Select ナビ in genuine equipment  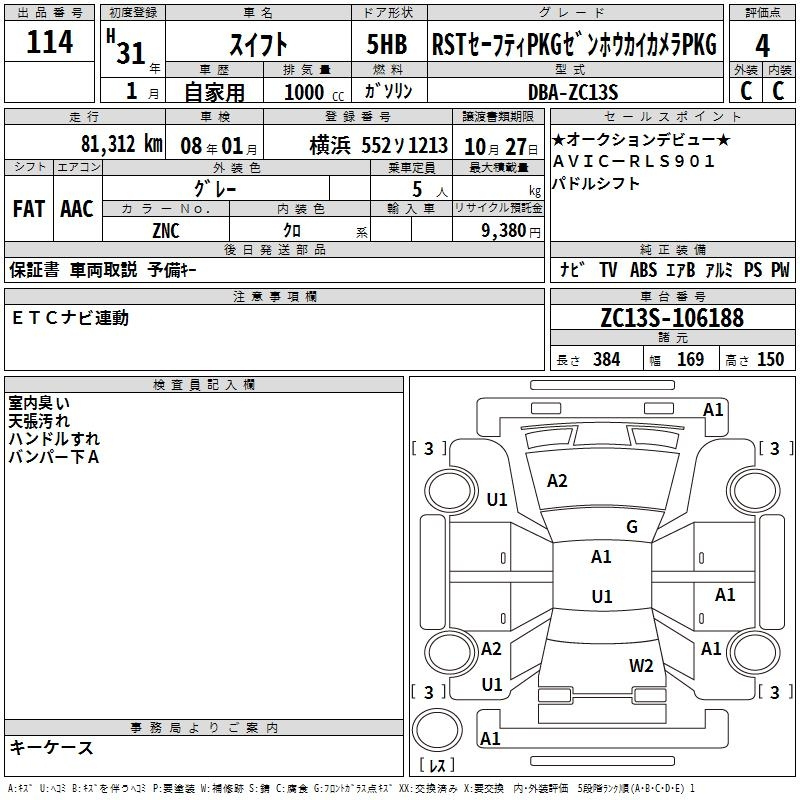572,269
